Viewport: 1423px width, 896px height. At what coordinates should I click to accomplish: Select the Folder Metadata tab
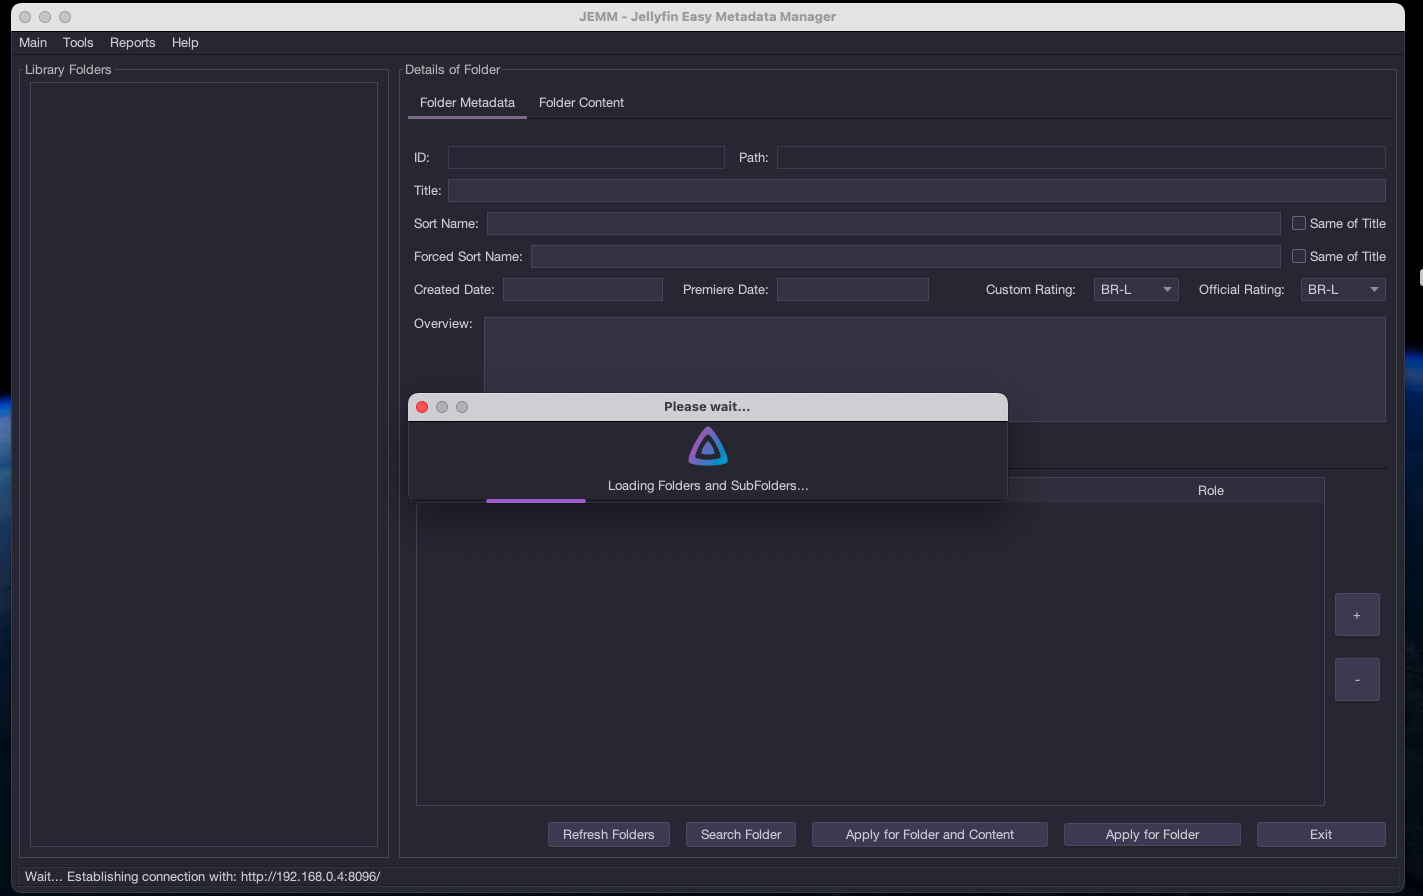(x=467, y=102)
